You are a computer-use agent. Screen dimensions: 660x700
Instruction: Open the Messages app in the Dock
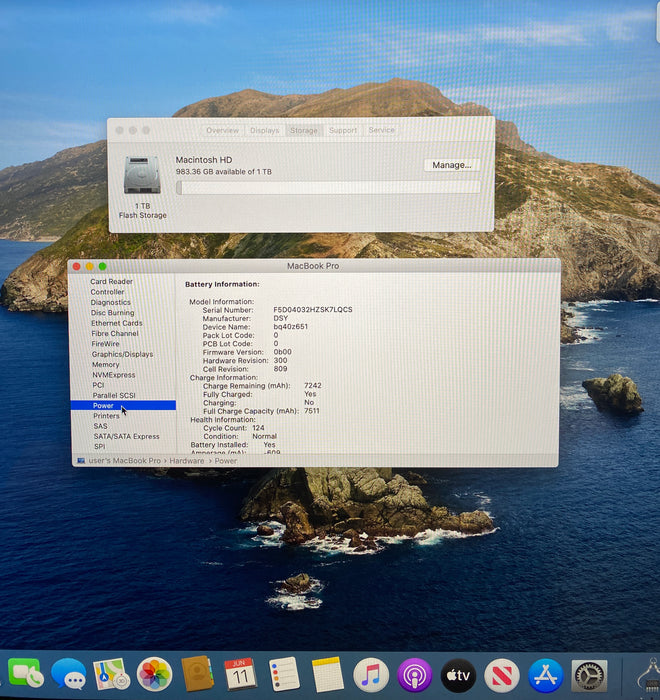point(68,674)
